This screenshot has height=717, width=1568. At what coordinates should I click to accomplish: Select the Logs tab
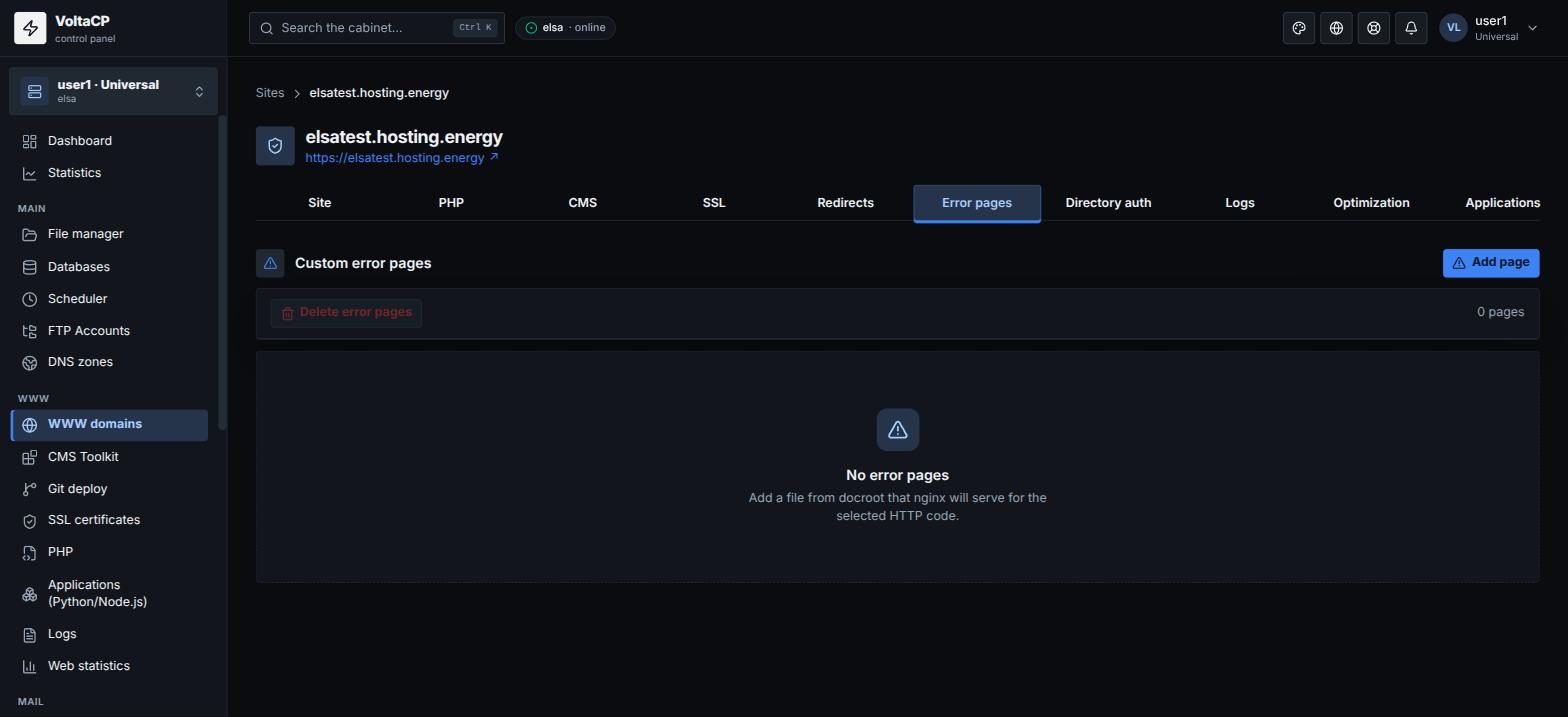(x=1240, y=203)
